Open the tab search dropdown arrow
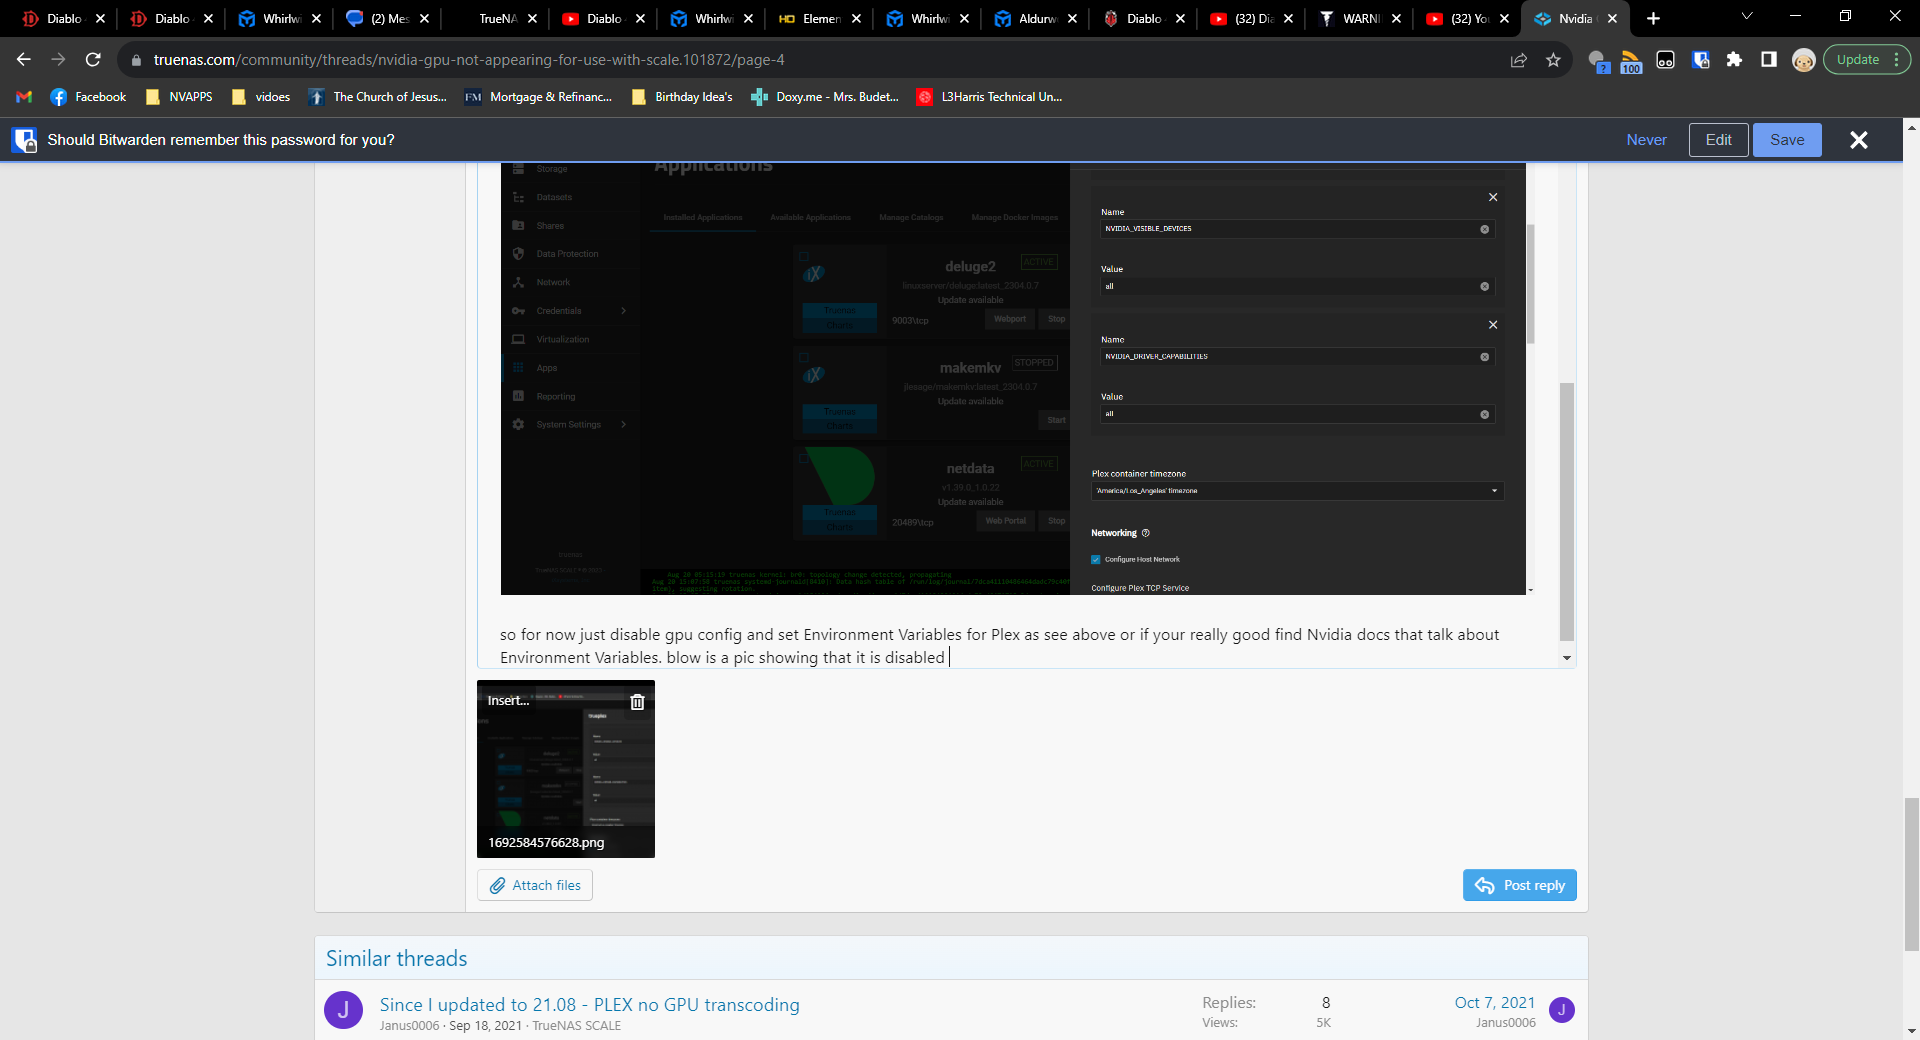Image resolution: width=1920 pixels, height=1040 pixels. [x=1747, y=17]
